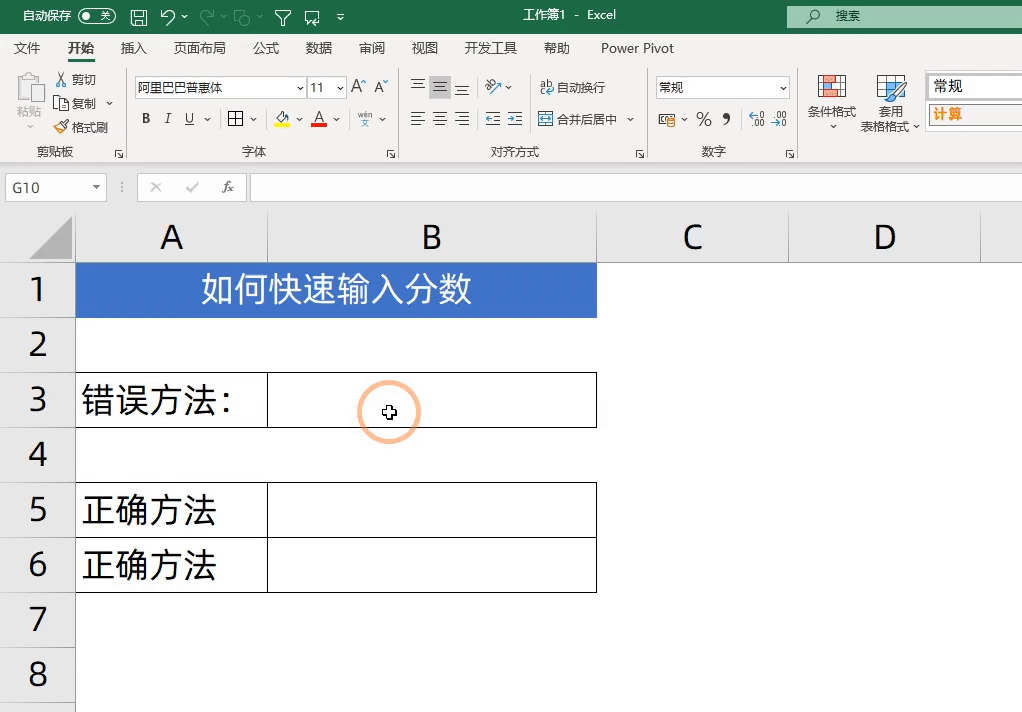Switch to the Insert (插入) tab

133,48
